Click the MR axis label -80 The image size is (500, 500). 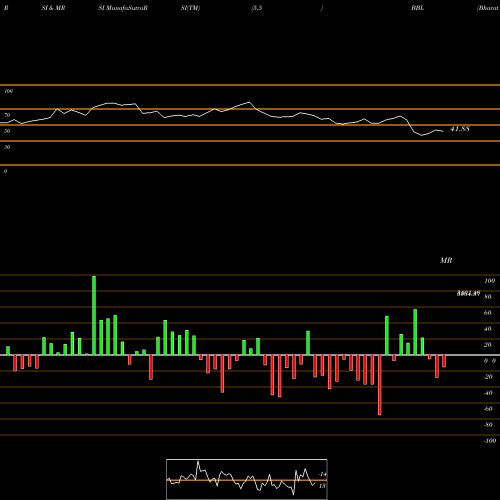click(488, 425)
